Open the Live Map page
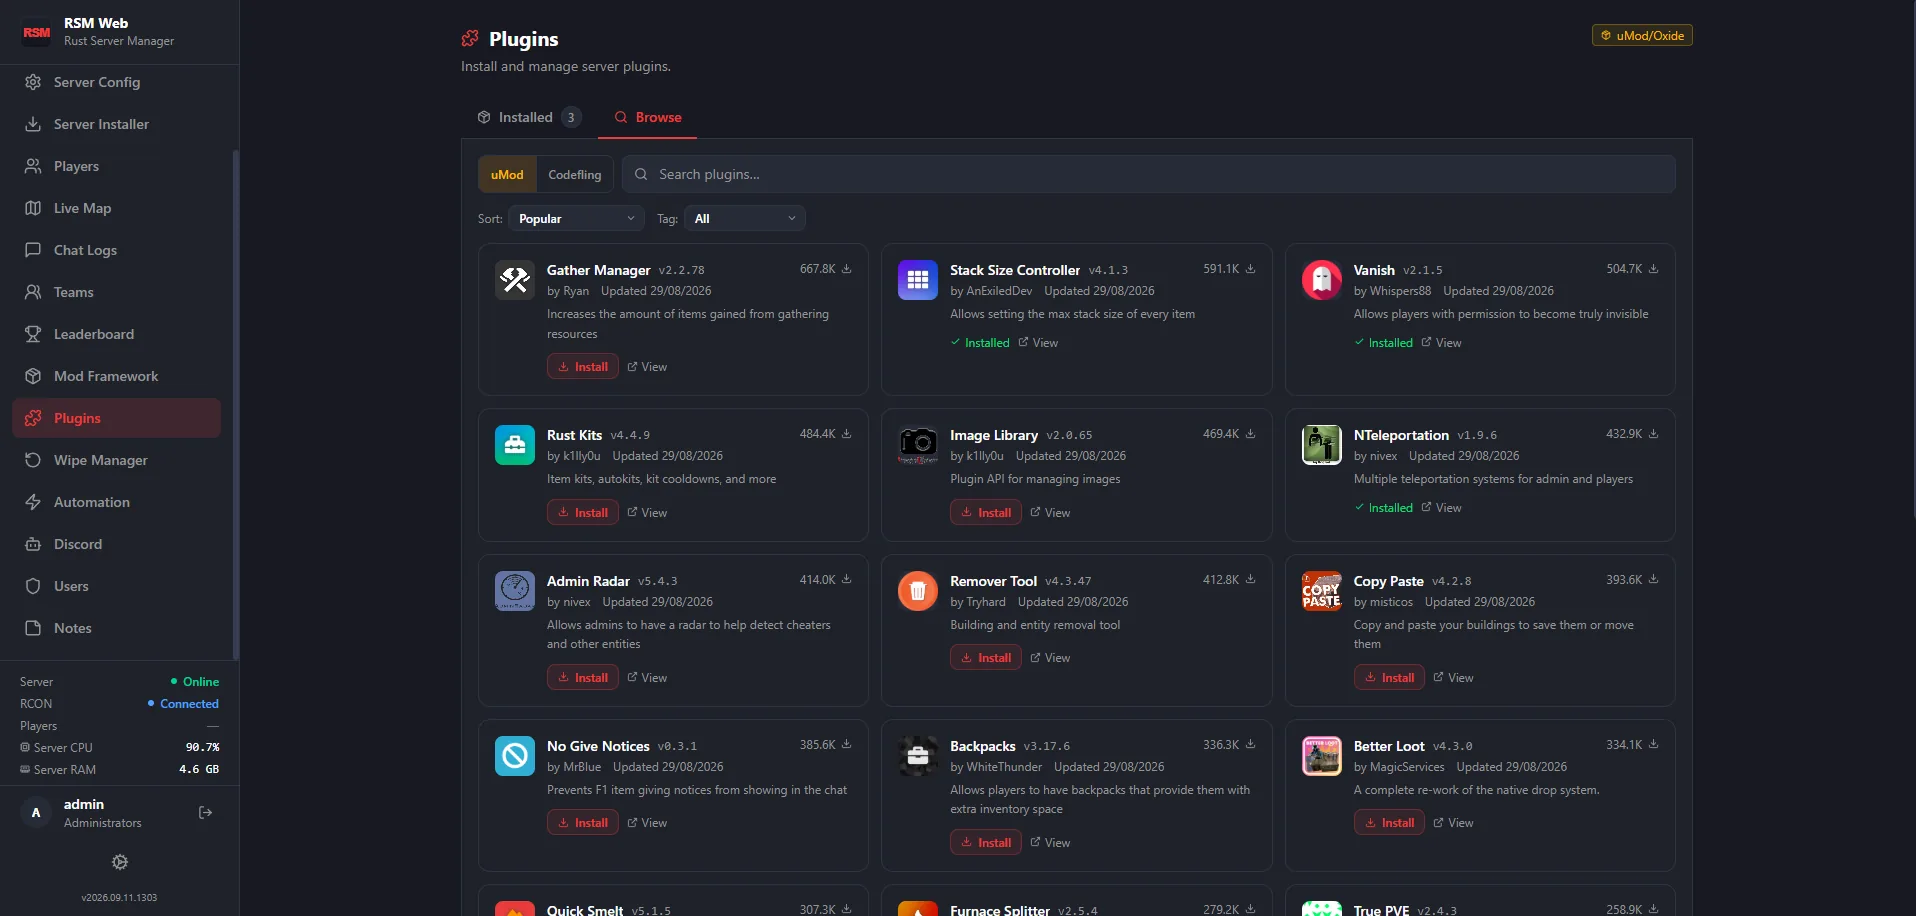1916x916 pixels. (116, 208)
